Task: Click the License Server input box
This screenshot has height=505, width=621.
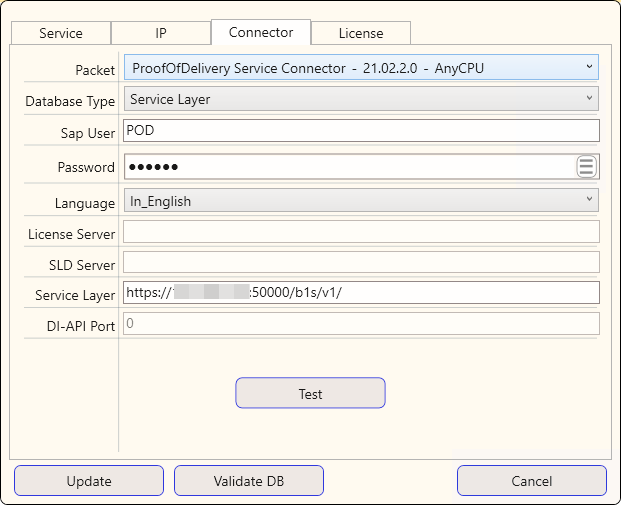Action: [x=360, y=232]
